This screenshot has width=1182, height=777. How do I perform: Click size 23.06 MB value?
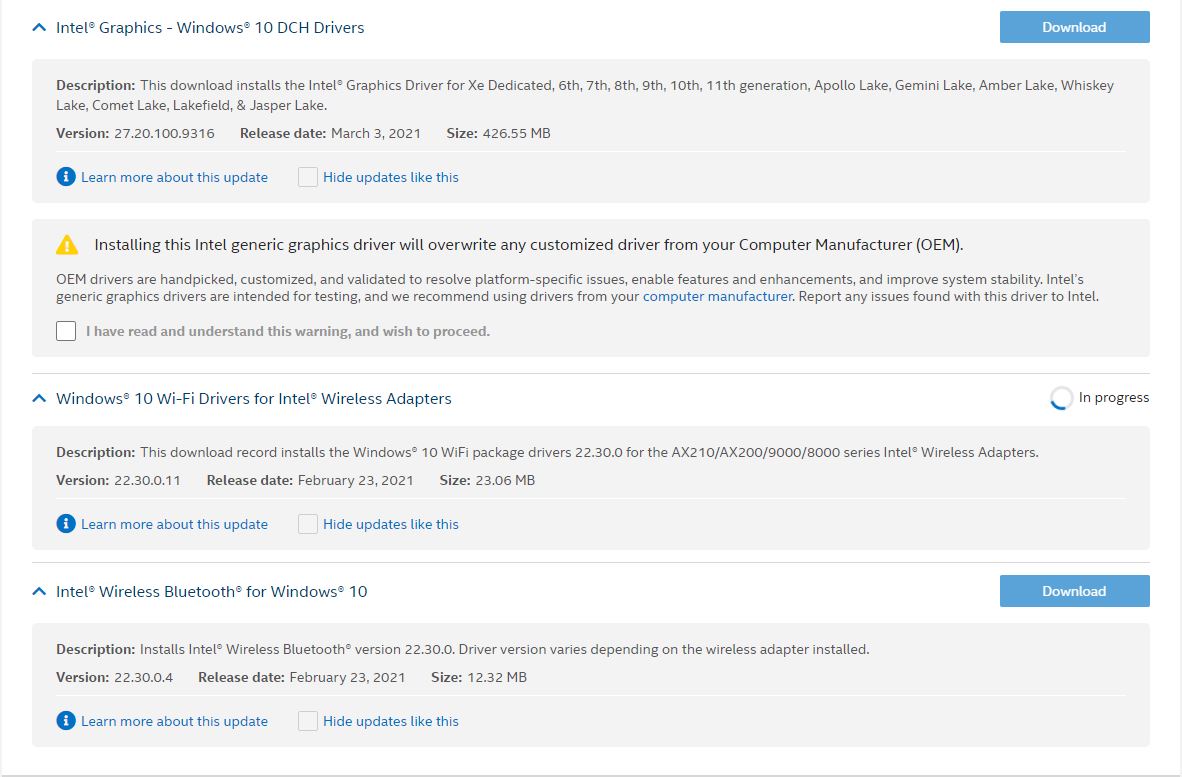pyautogui.click(x=505, y=480)
